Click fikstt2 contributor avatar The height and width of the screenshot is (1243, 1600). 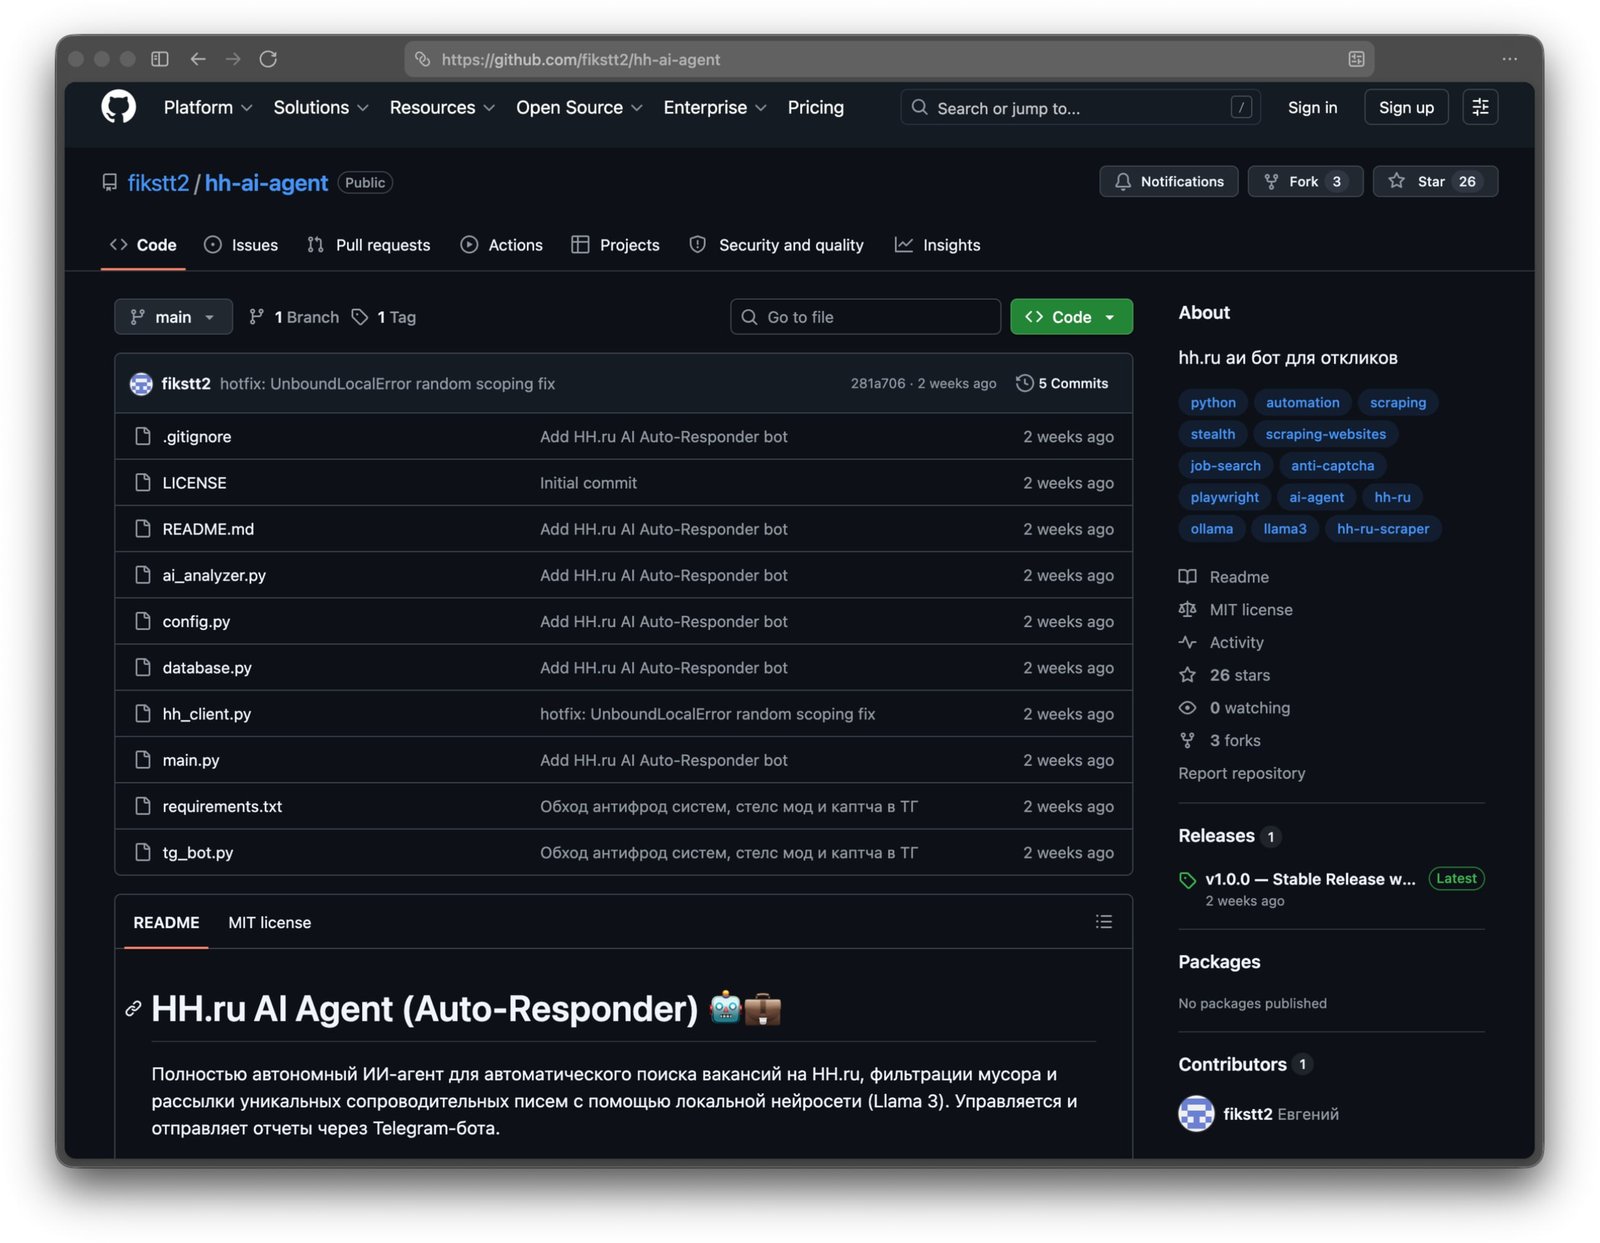click(1196, 1113)
